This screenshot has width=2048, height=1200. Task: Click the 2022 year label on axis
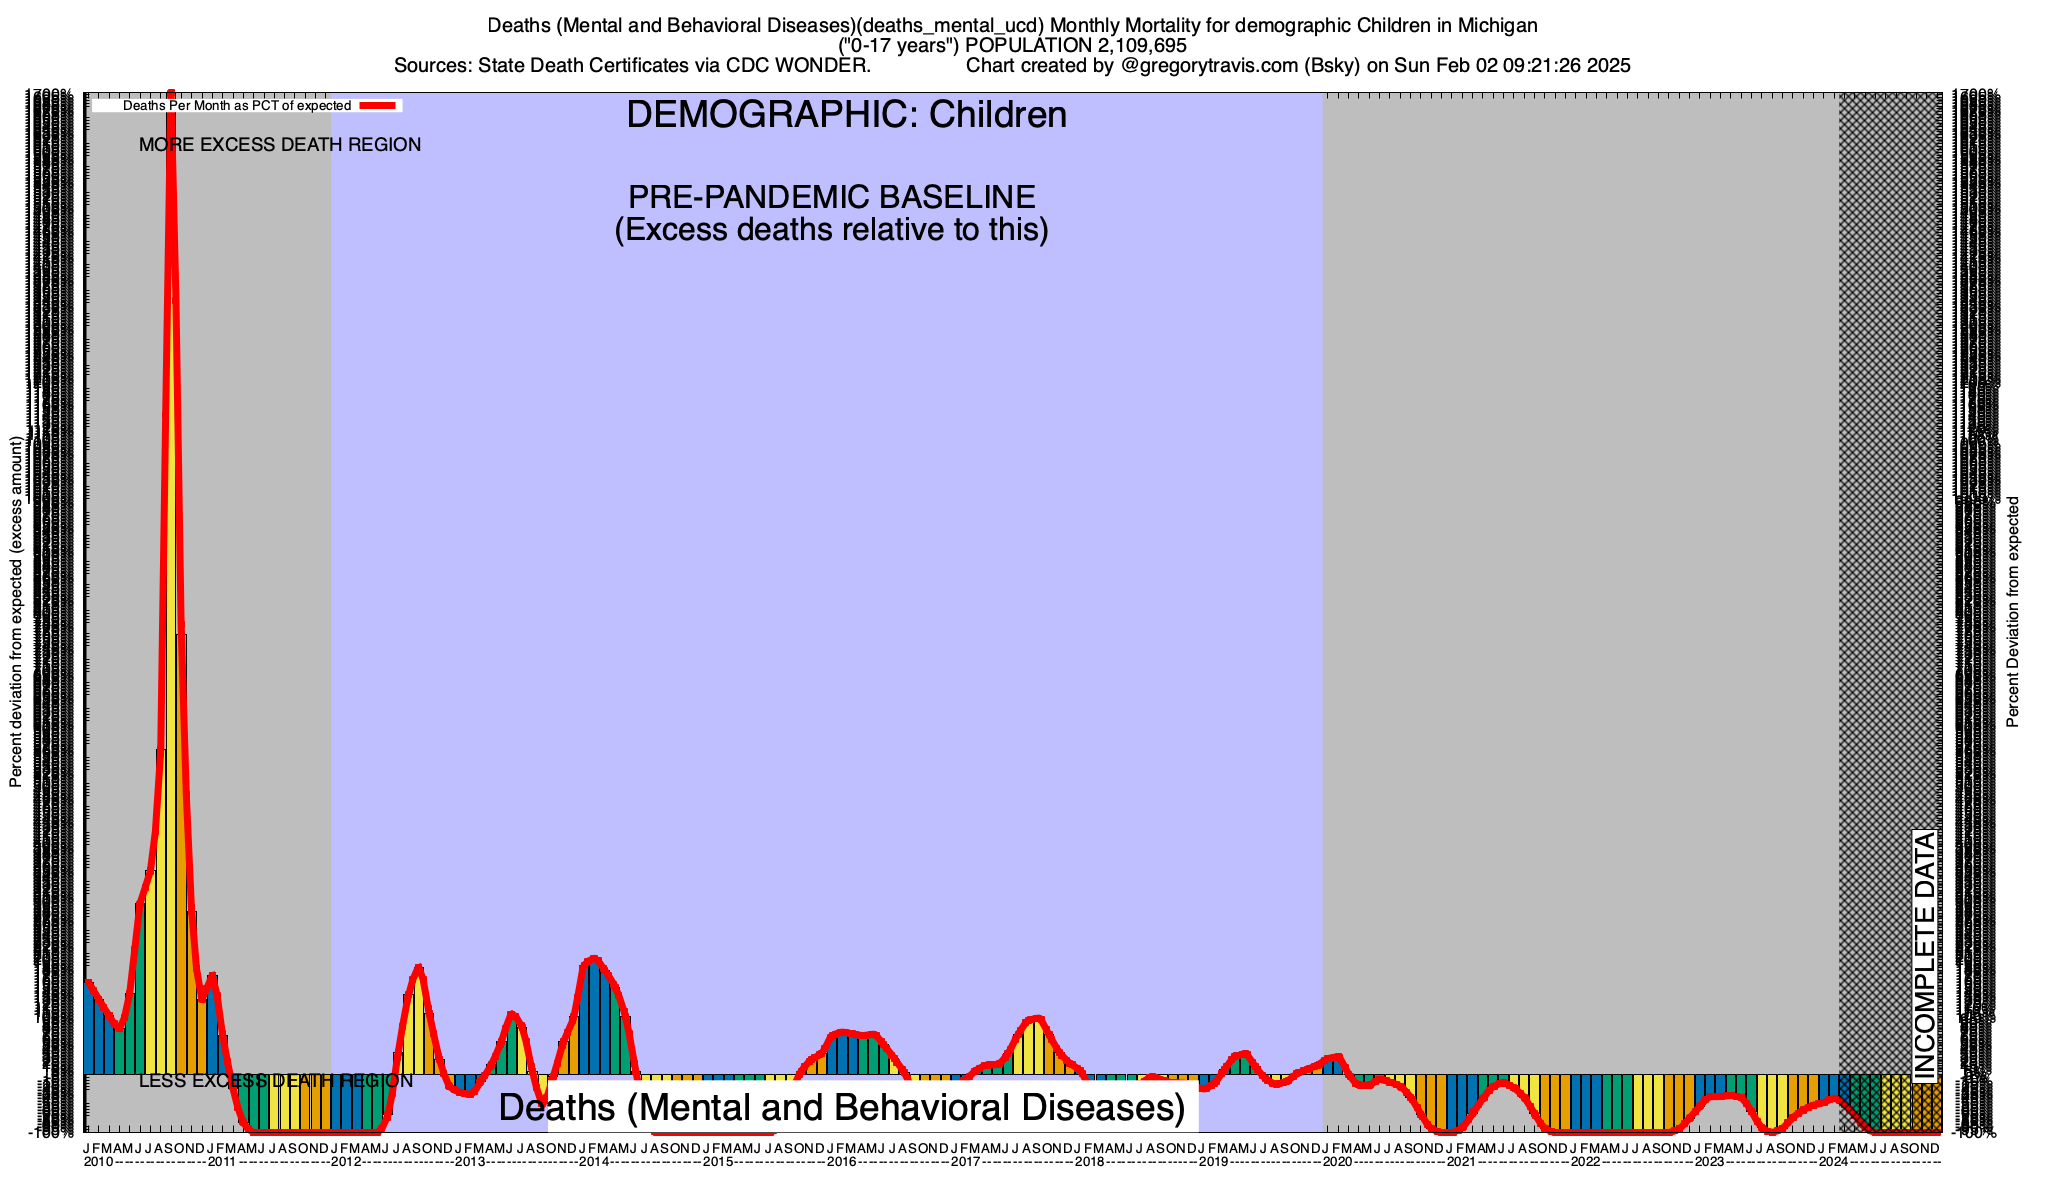pos(1585,1162)
